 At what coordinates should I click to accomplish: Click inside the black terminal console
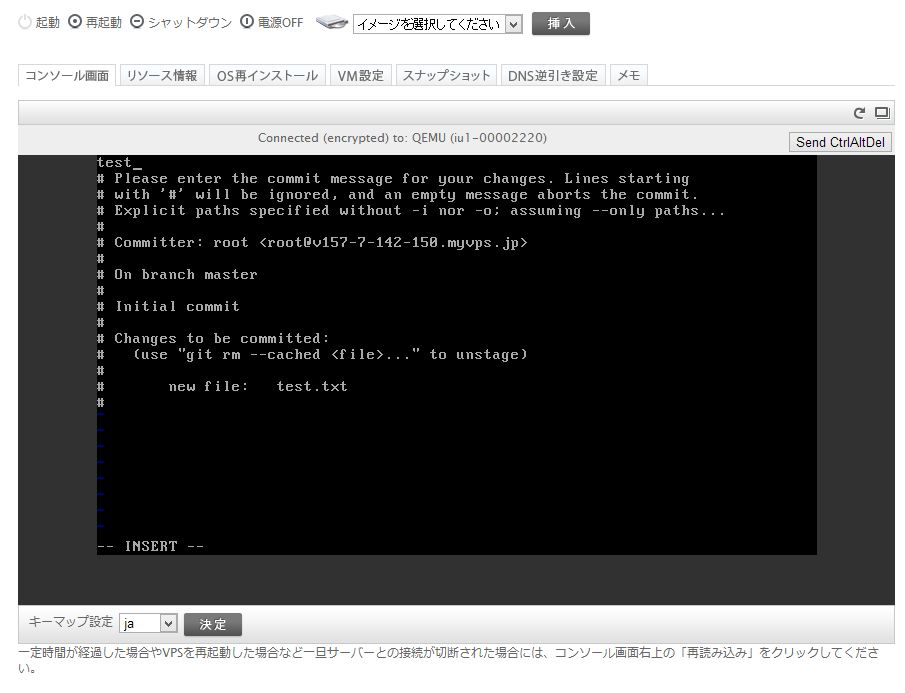pos(457,355)
